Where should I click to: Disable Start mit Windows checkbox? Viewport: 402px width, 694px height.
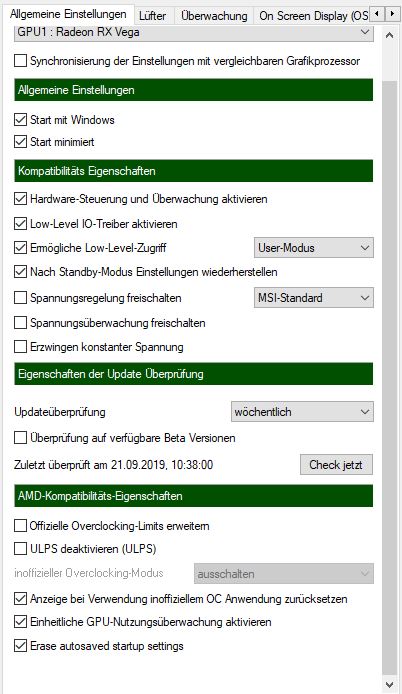point(20,120)
